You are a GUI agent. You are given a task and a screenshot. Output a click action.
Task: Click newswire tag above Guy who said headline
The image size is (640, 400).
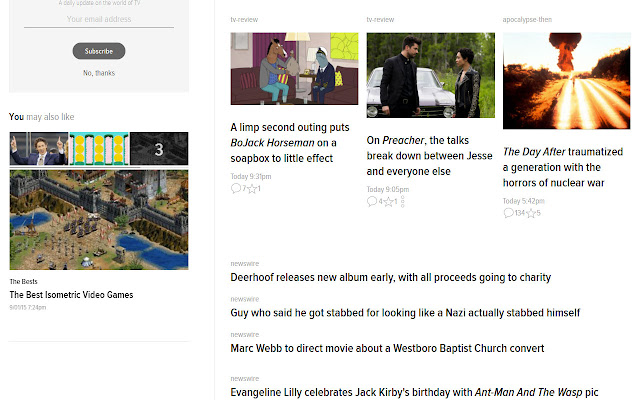[x=244, y=299]
